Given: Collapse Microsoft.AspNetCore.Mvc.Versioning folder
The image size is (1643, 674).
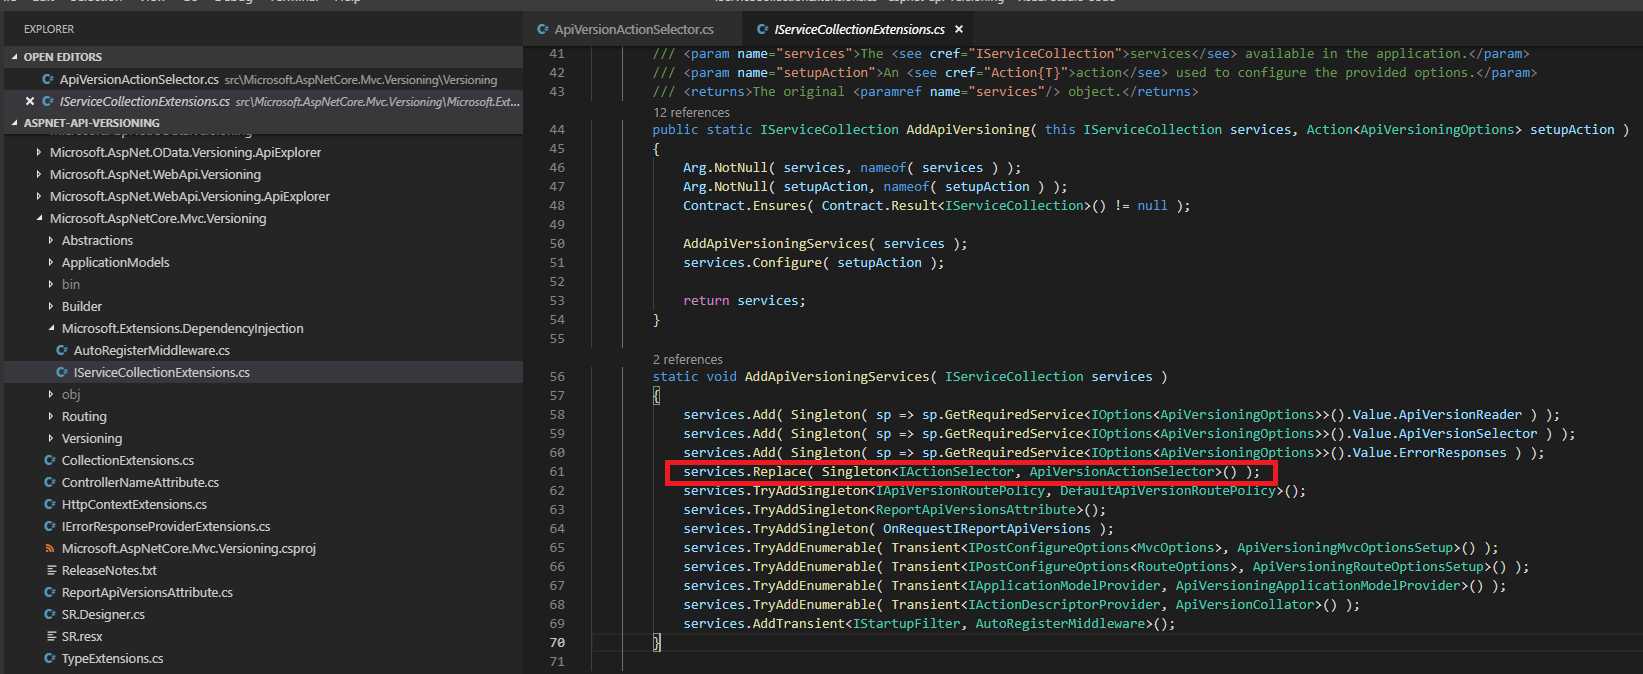Looking at the screenshot, I should tap(39, 218).
